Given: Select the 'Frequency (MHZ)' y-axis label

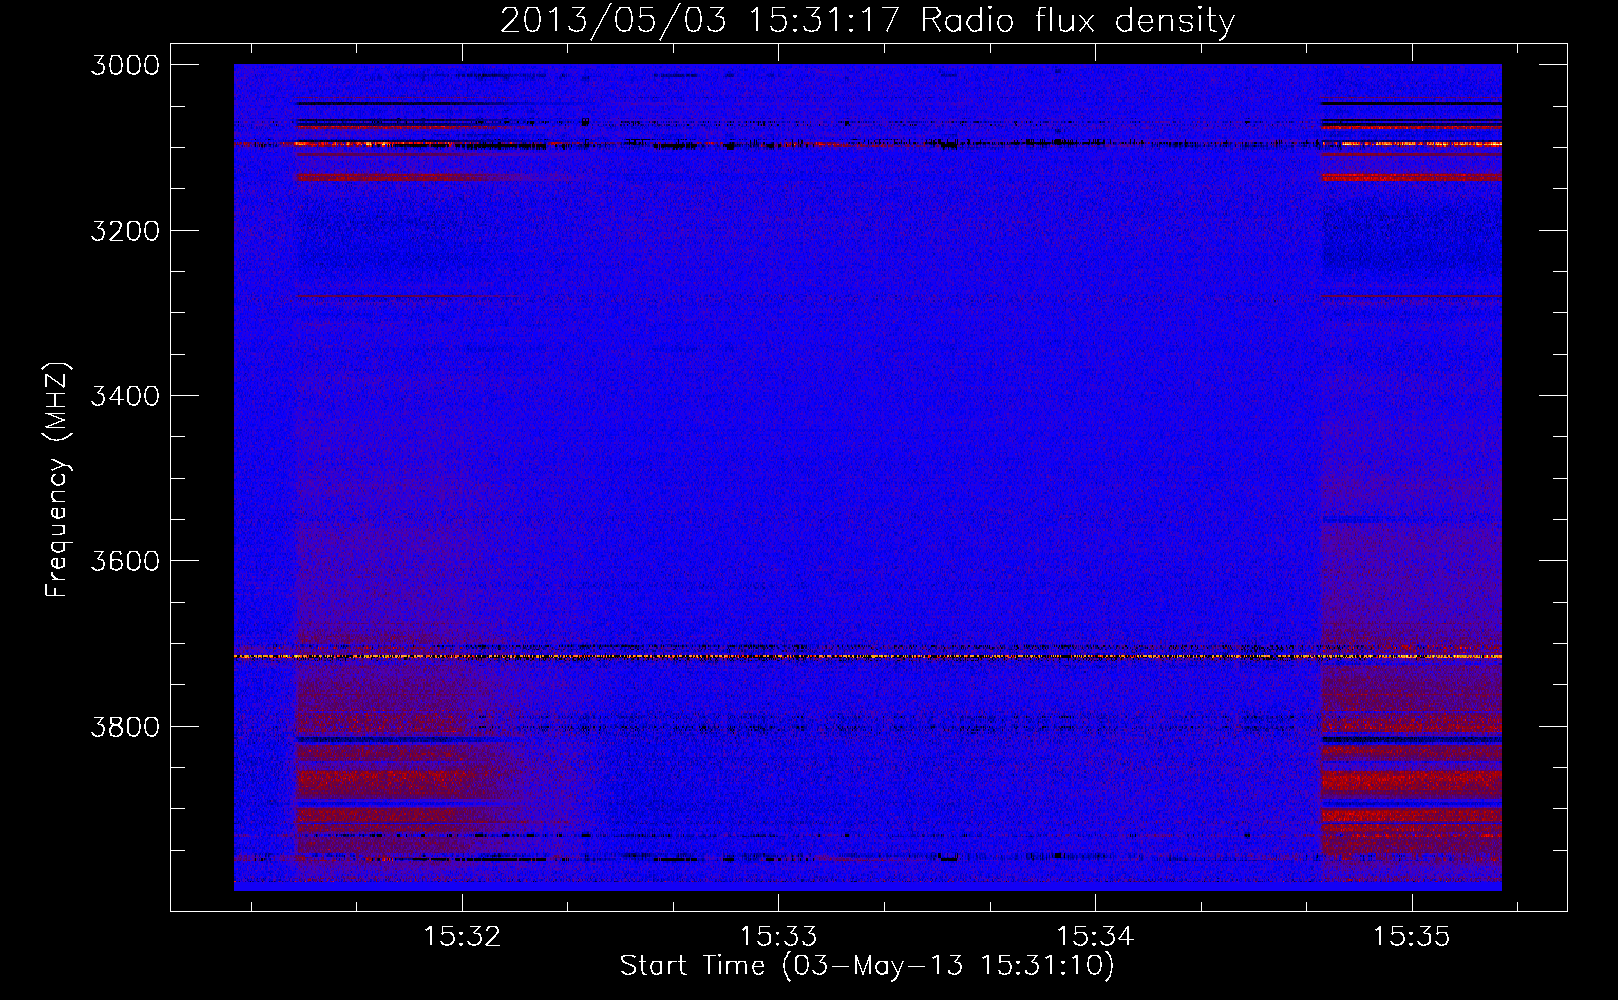Looking at the screenshot, I should 57,480.
